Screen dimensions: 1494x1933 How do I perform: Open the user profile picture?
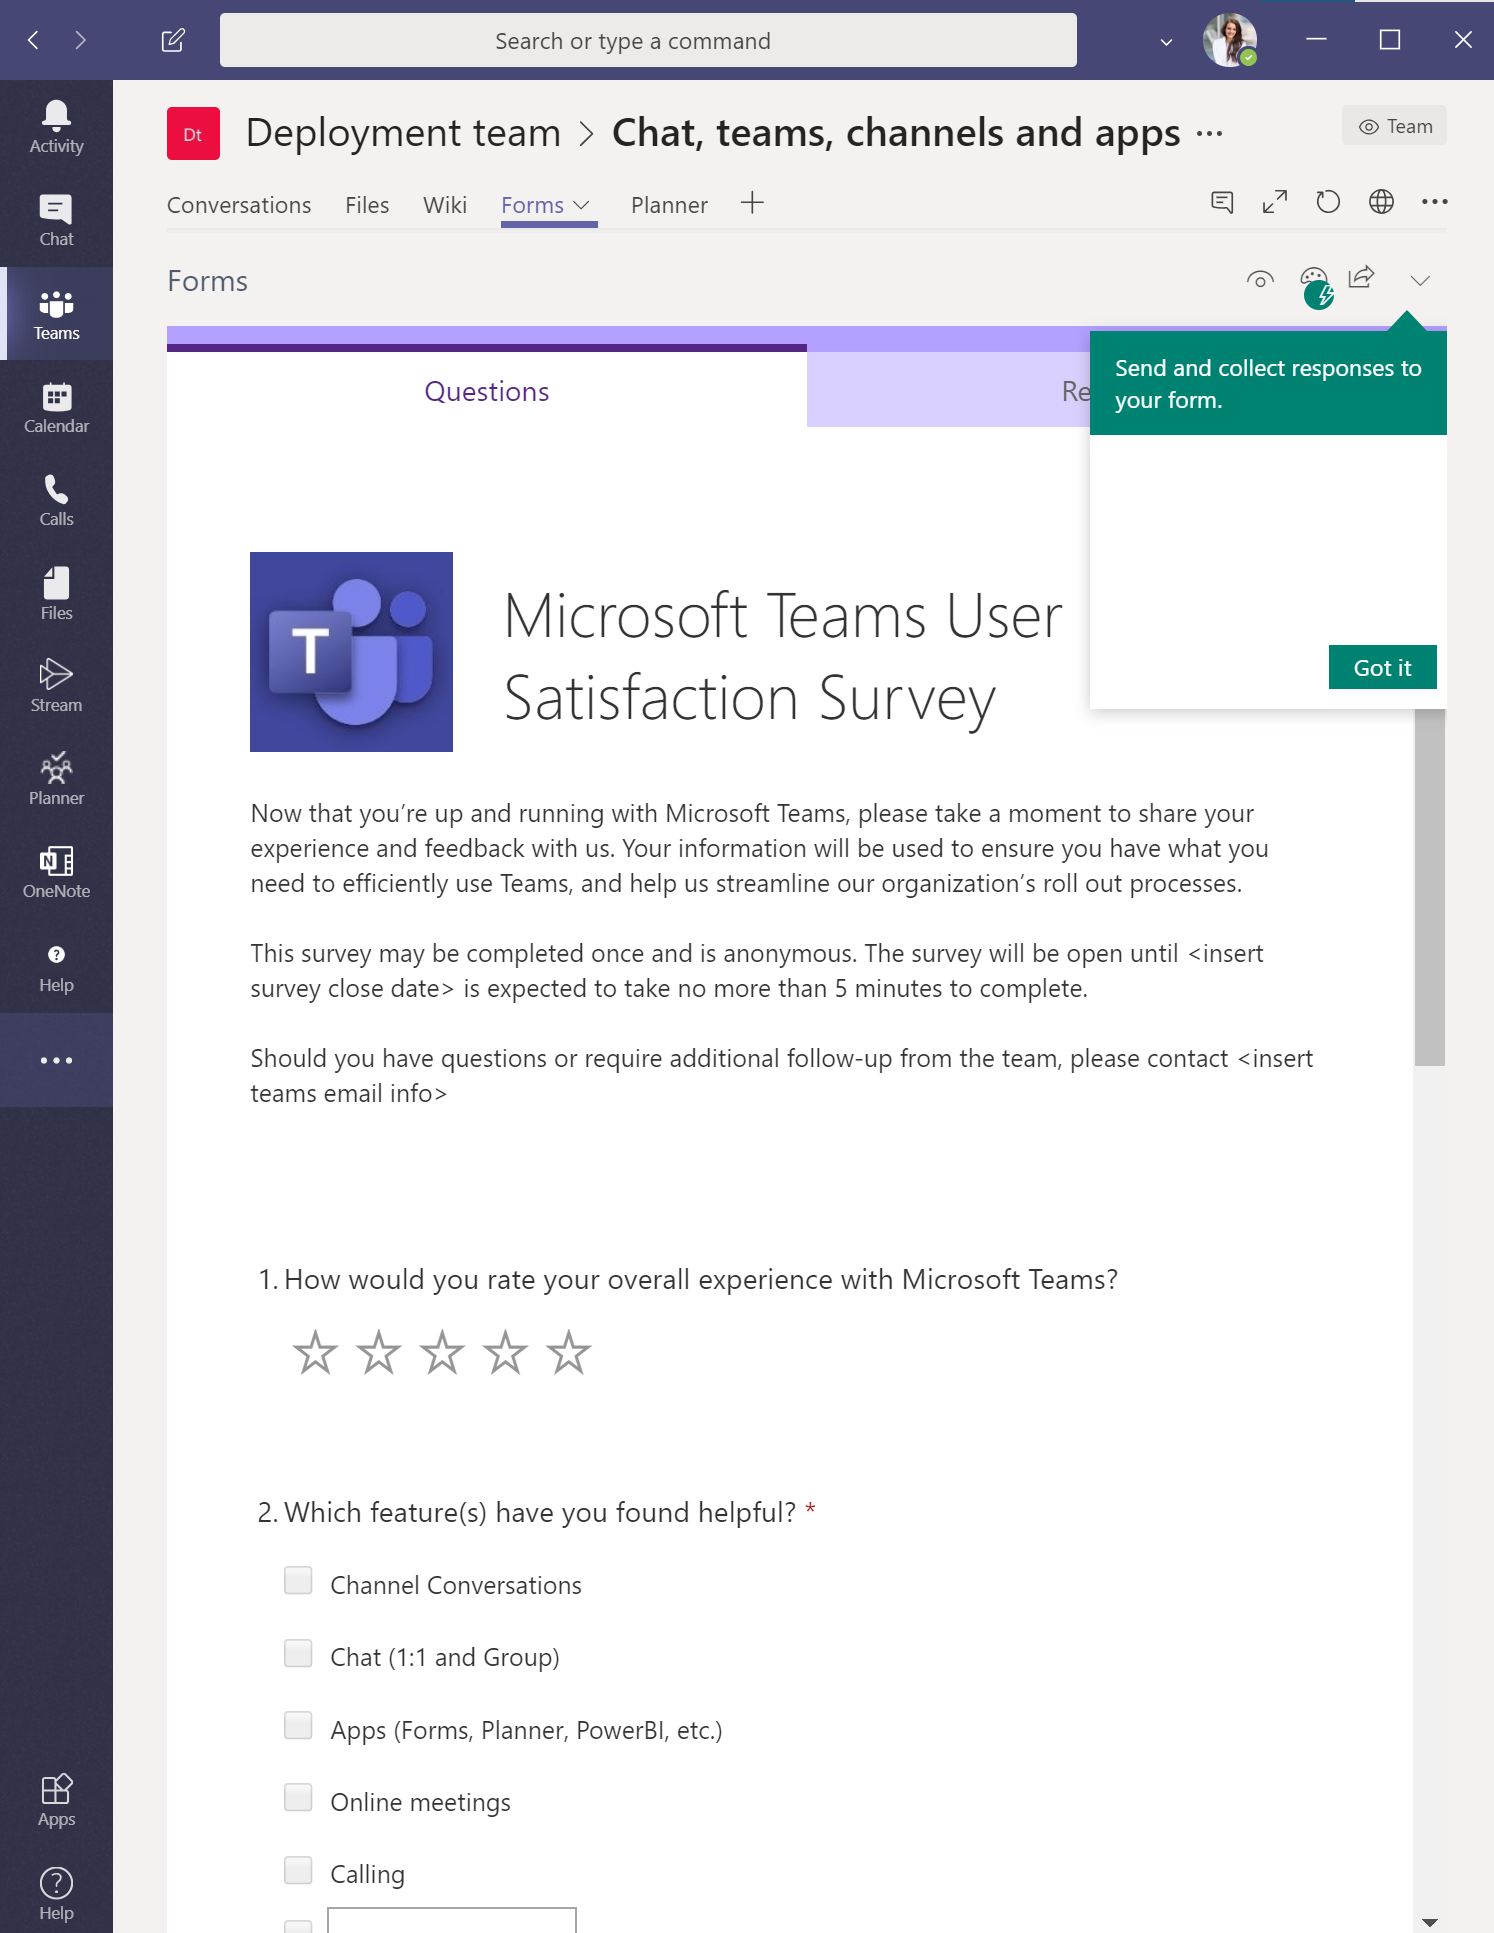coord(1229,40)
